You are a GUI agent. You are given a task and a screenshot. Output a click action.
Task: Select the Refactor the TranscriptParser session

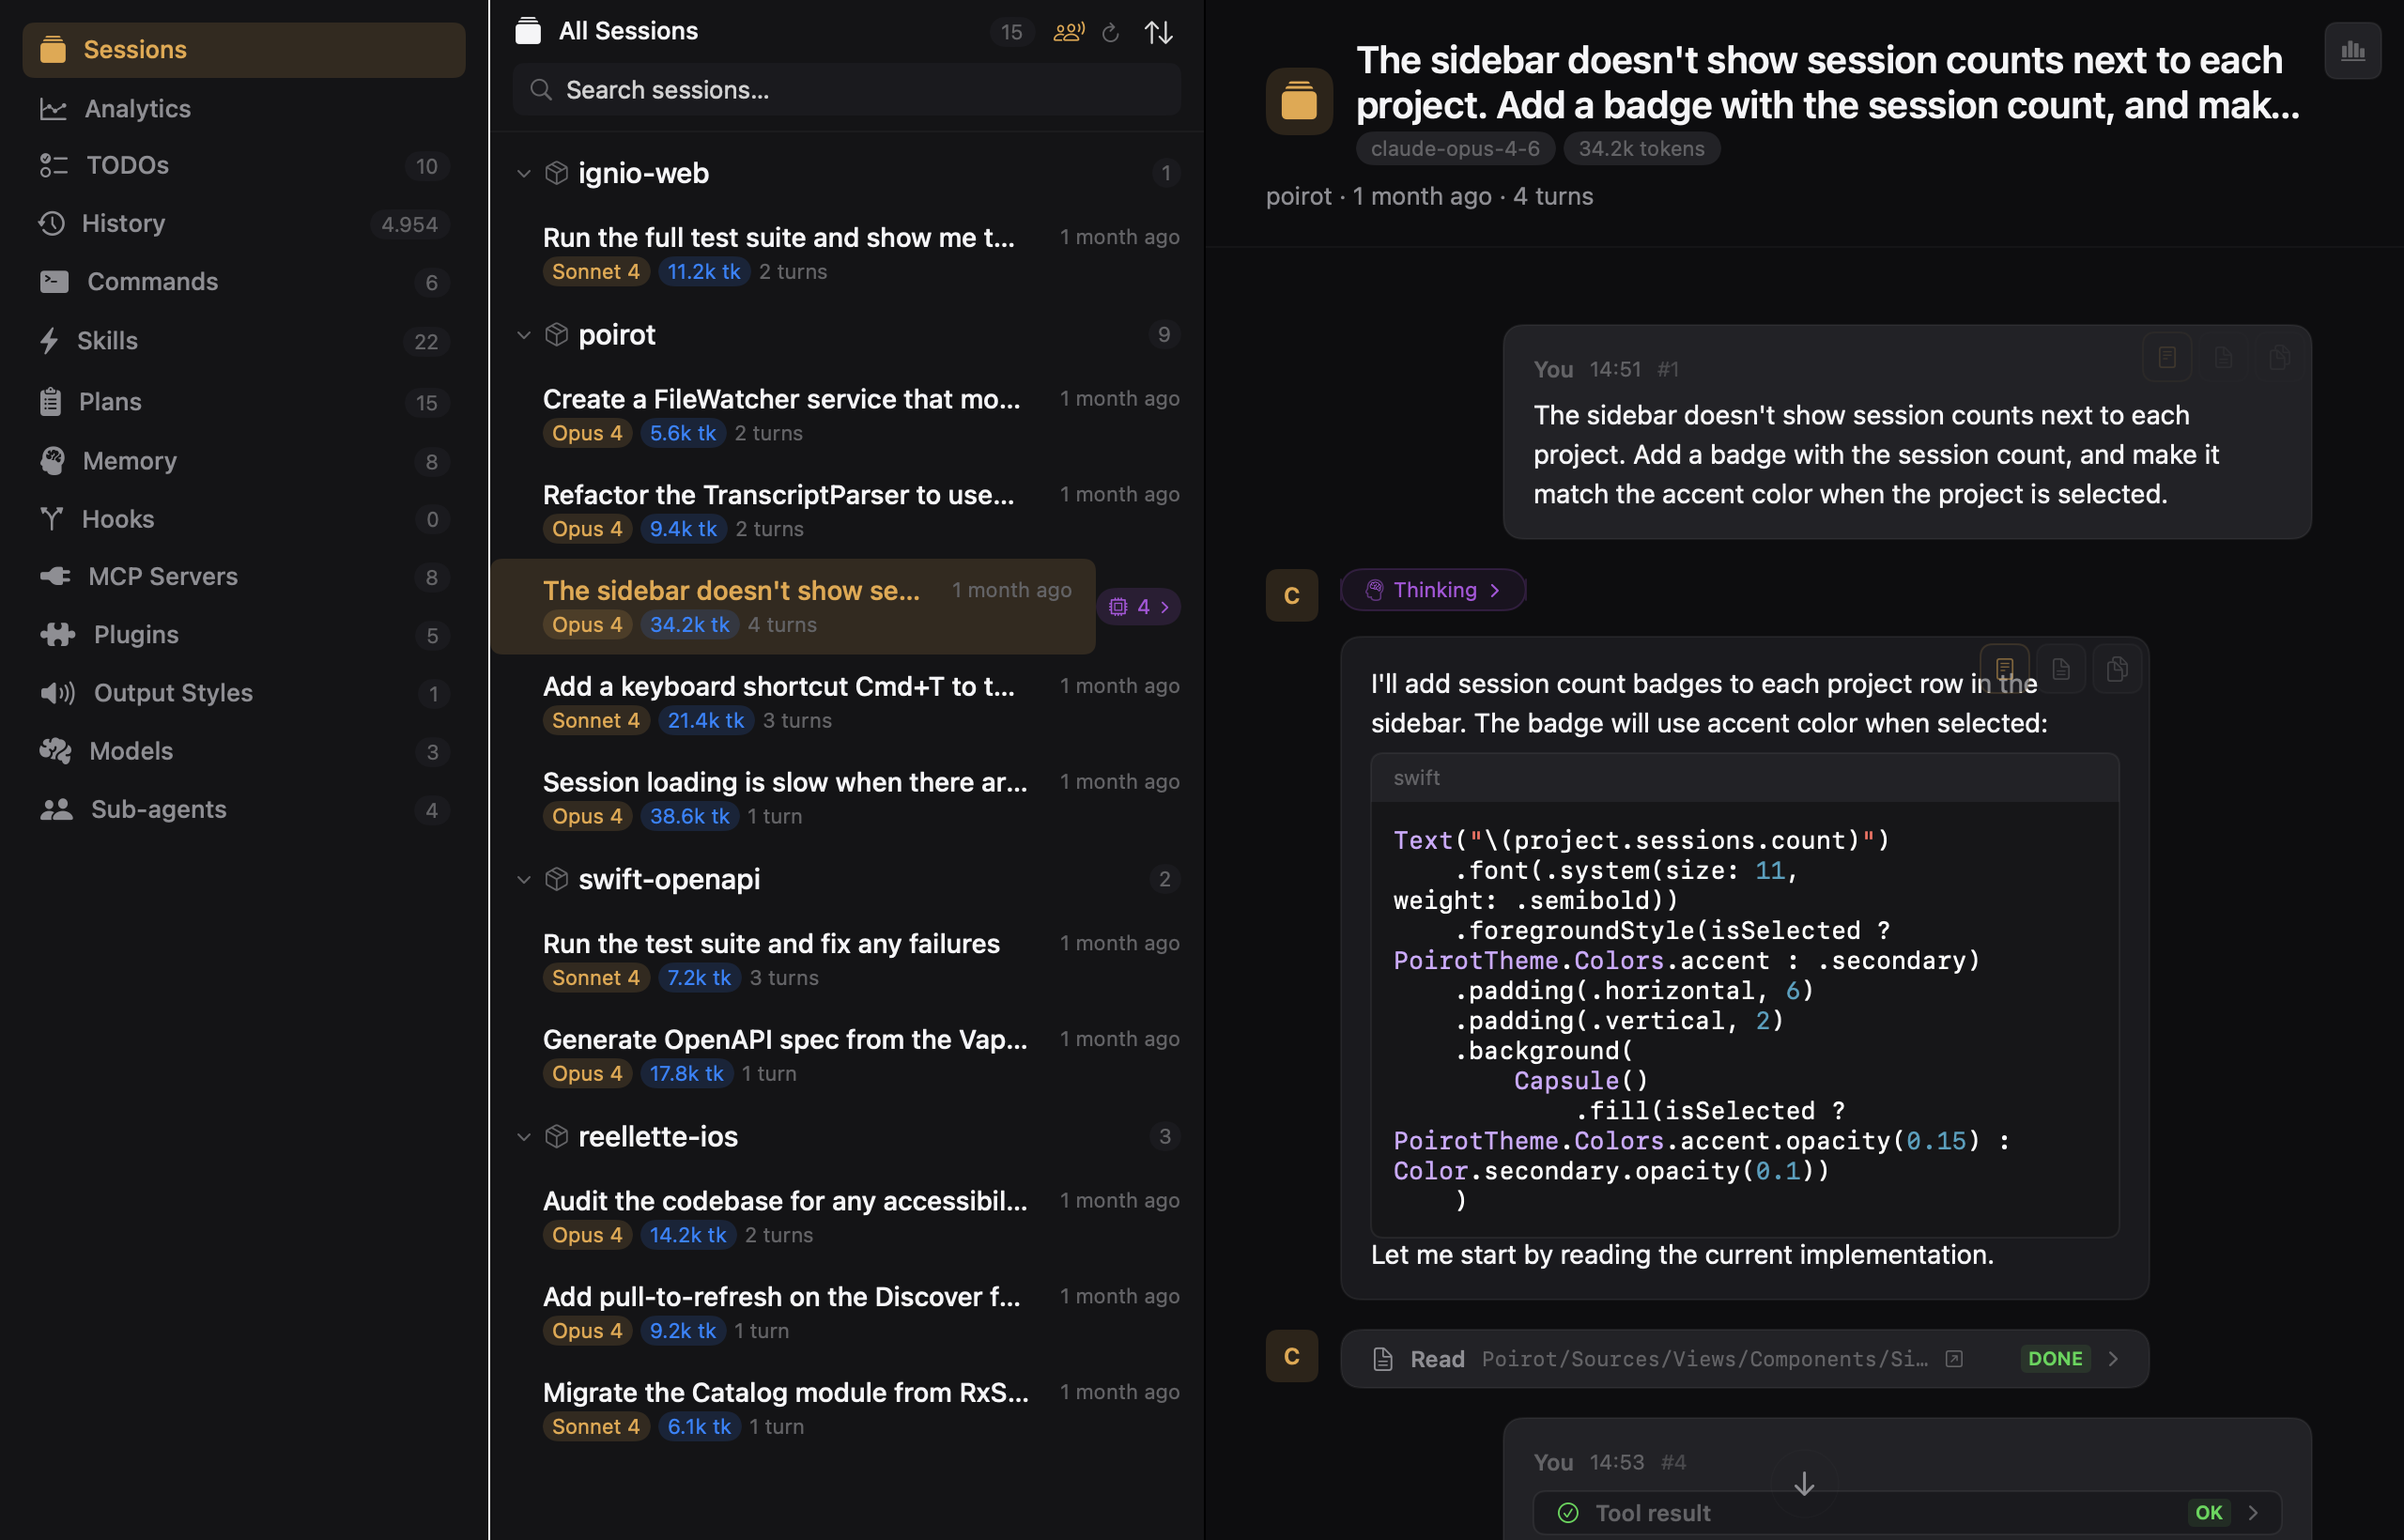(x=778, y=495)
